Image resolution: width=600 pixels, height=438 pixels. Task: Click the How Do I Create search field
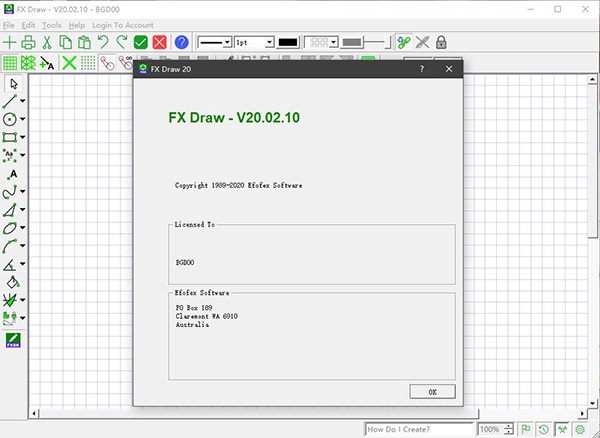point(419,429)
